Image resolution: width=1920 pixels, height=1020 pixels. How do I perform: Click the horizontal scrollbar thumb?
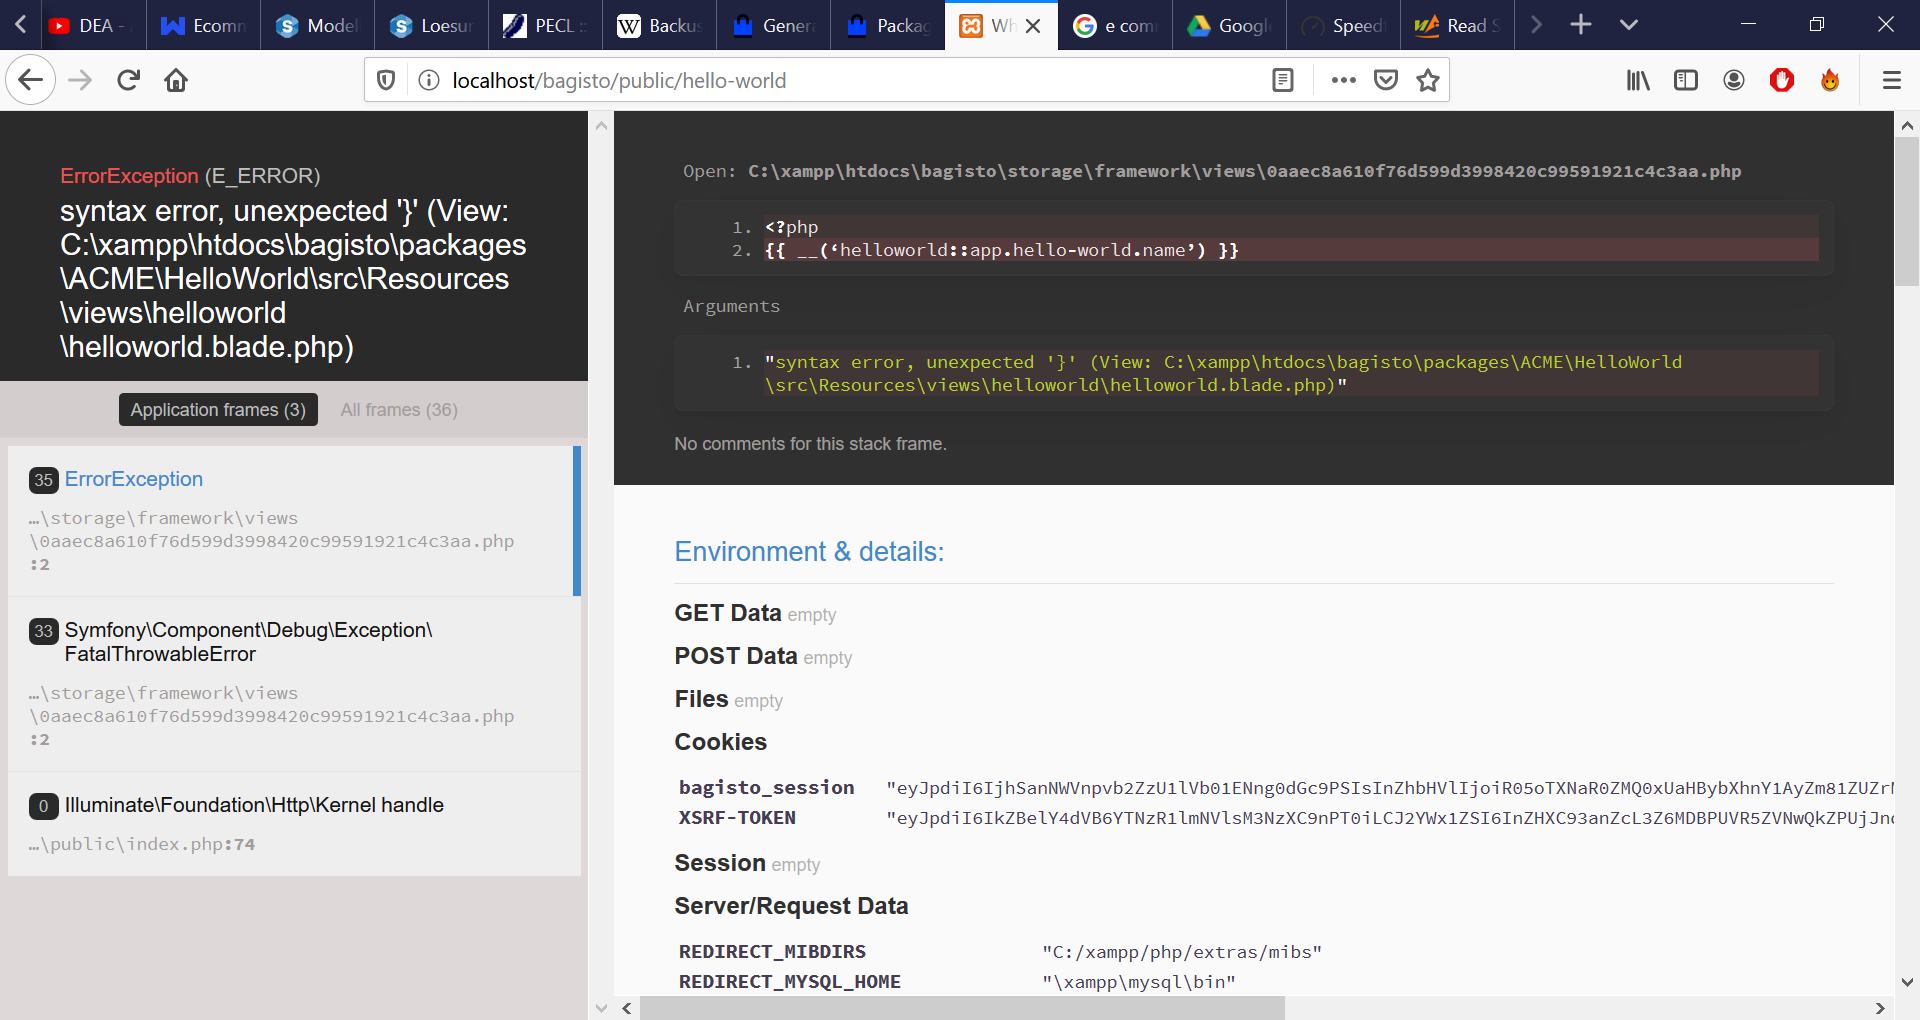[962, 1008]
